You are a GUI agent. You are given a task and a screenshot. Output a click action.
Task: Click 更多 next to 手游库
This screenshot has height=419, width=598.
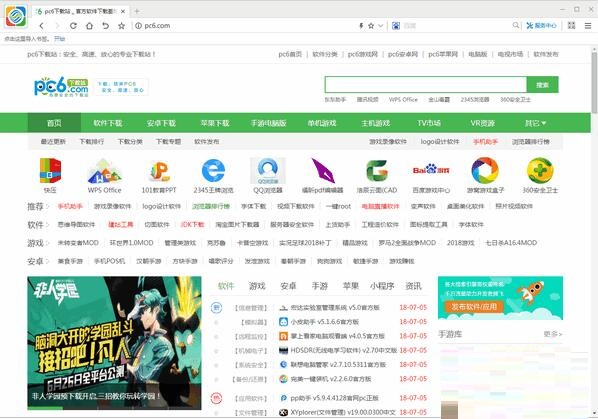click(x=553, y=334)
